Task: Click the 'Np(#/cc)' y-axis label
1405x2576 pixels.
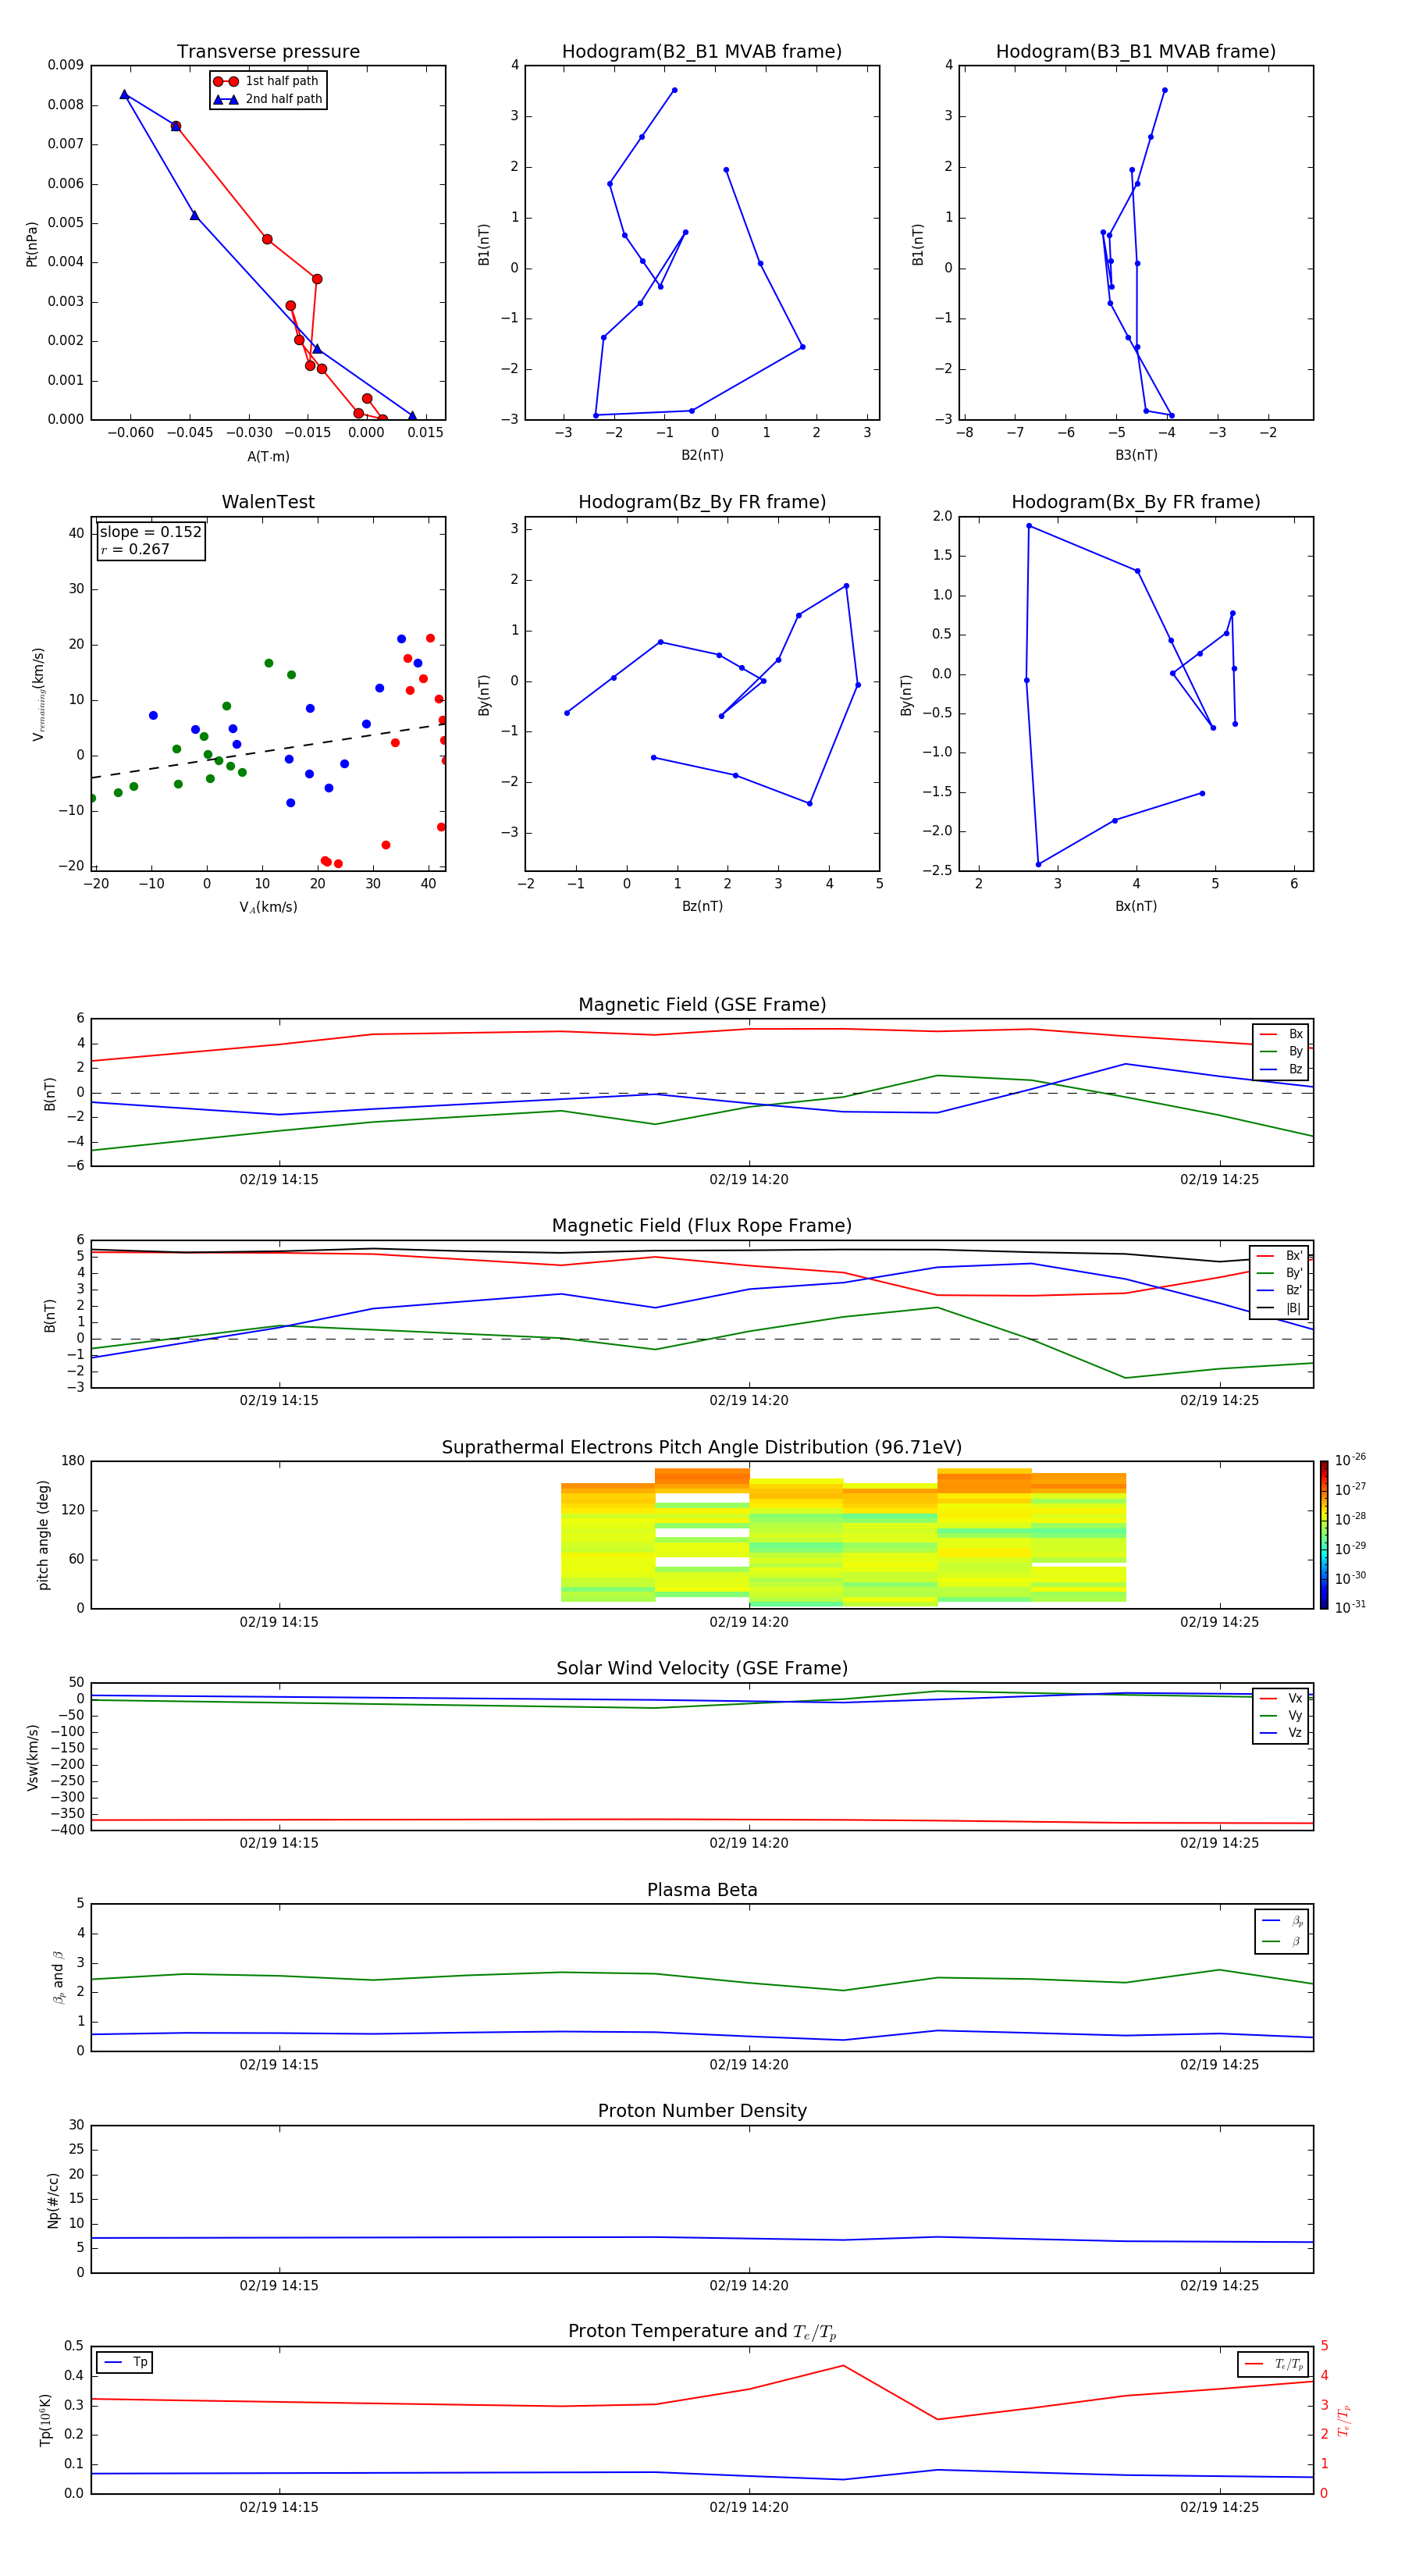Action: click(53, 2200)
